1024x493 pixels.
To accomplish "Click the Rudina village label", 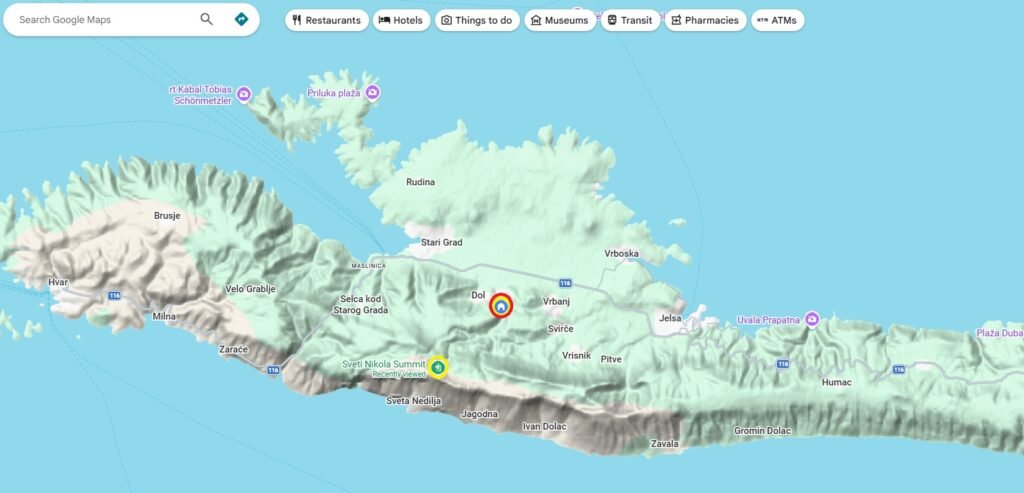I will click(x=420, y=182).
